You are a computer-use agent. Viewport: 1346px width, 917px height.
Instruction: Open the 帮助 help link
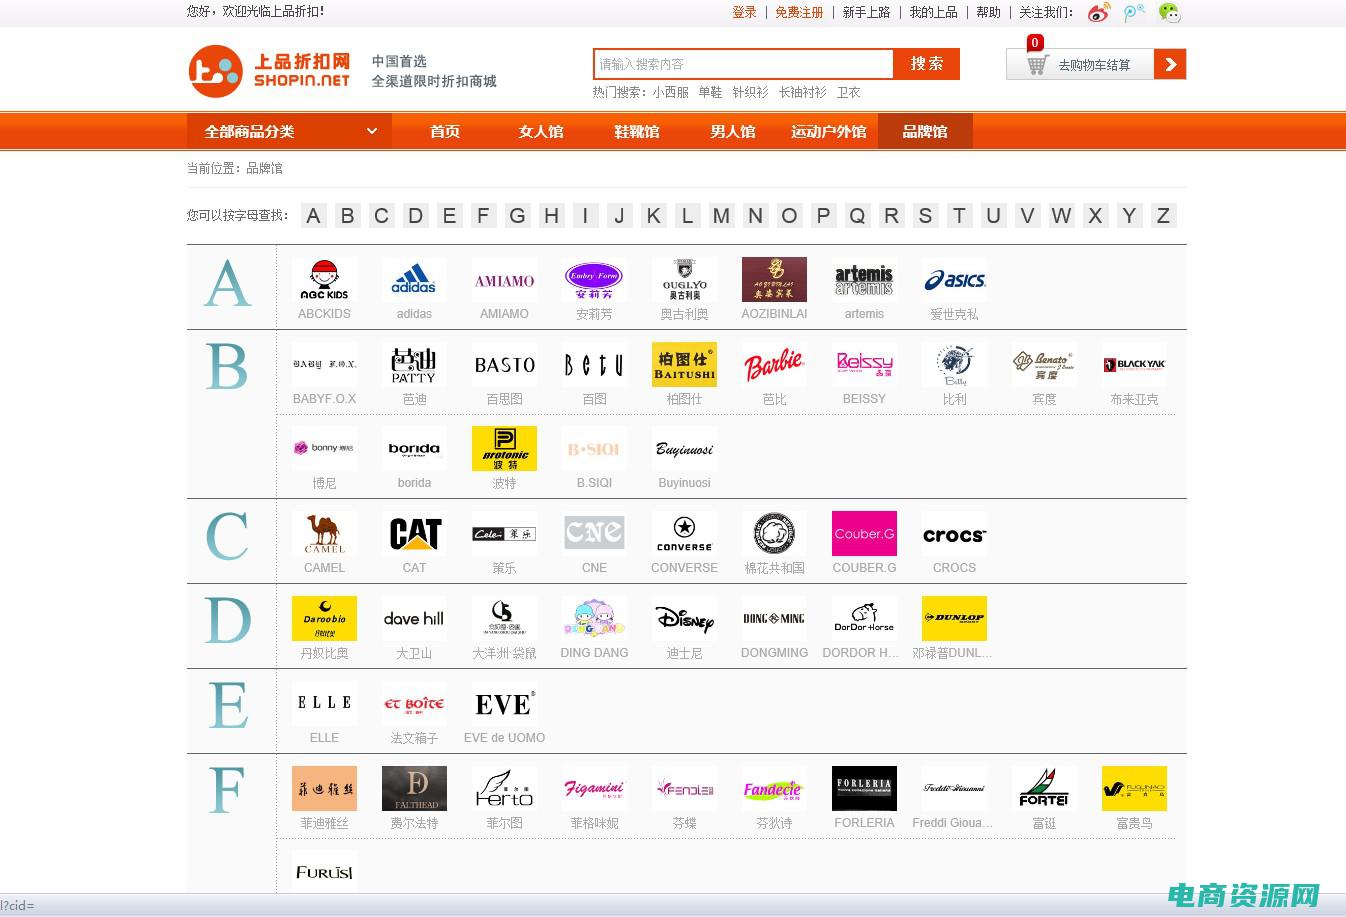coord(988,12)
